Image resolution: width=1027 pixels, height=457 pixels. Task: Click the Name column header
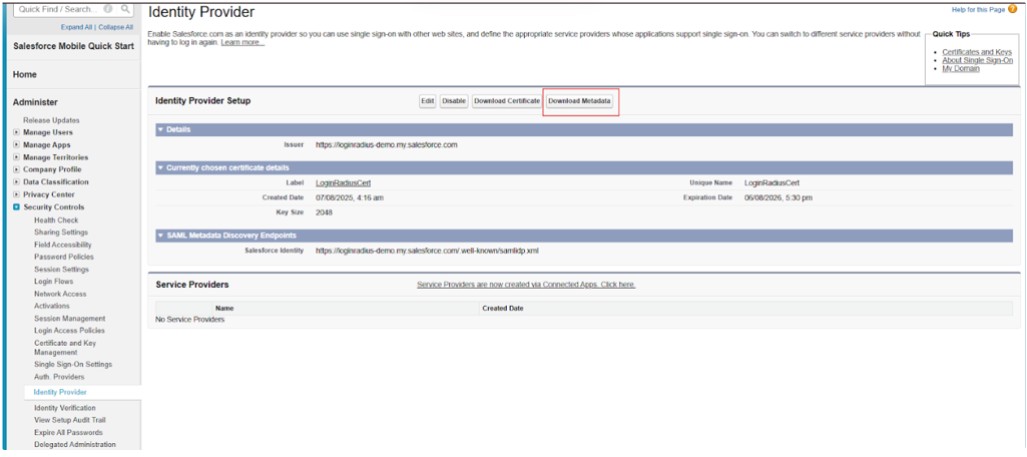(x=224, y=308)
